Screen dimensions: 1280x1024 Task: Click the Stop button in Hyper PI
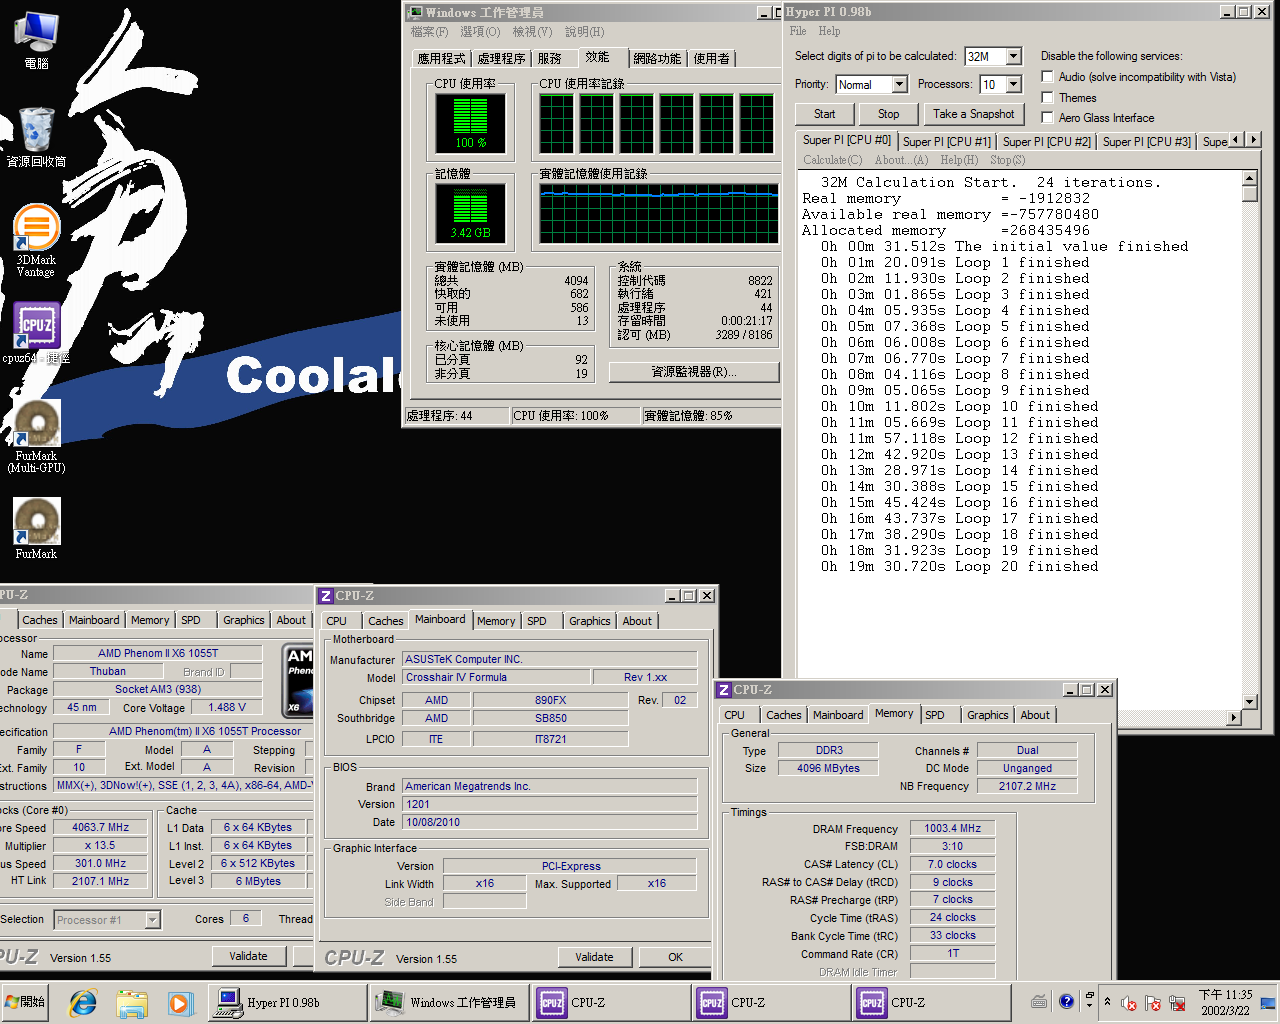888,114
